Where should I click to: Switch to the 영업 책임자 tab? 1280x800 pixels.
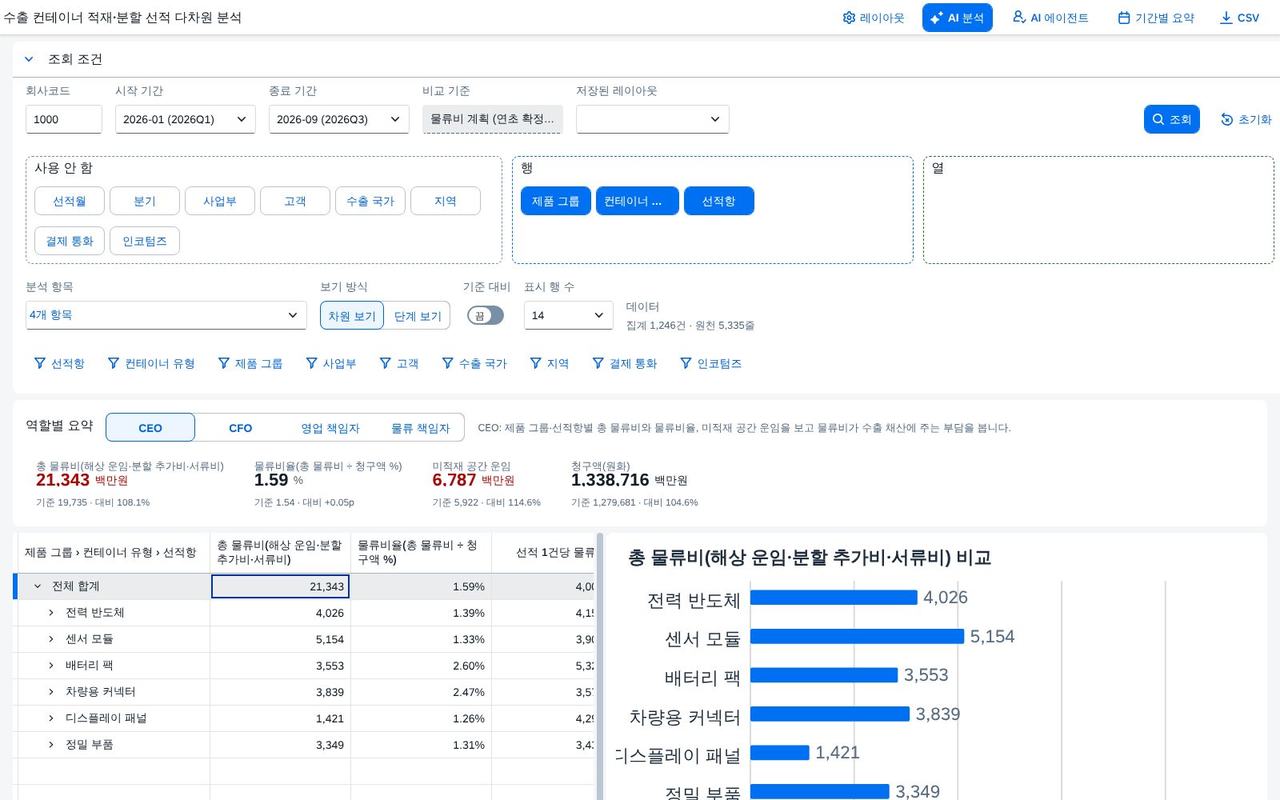coord(330,428)
